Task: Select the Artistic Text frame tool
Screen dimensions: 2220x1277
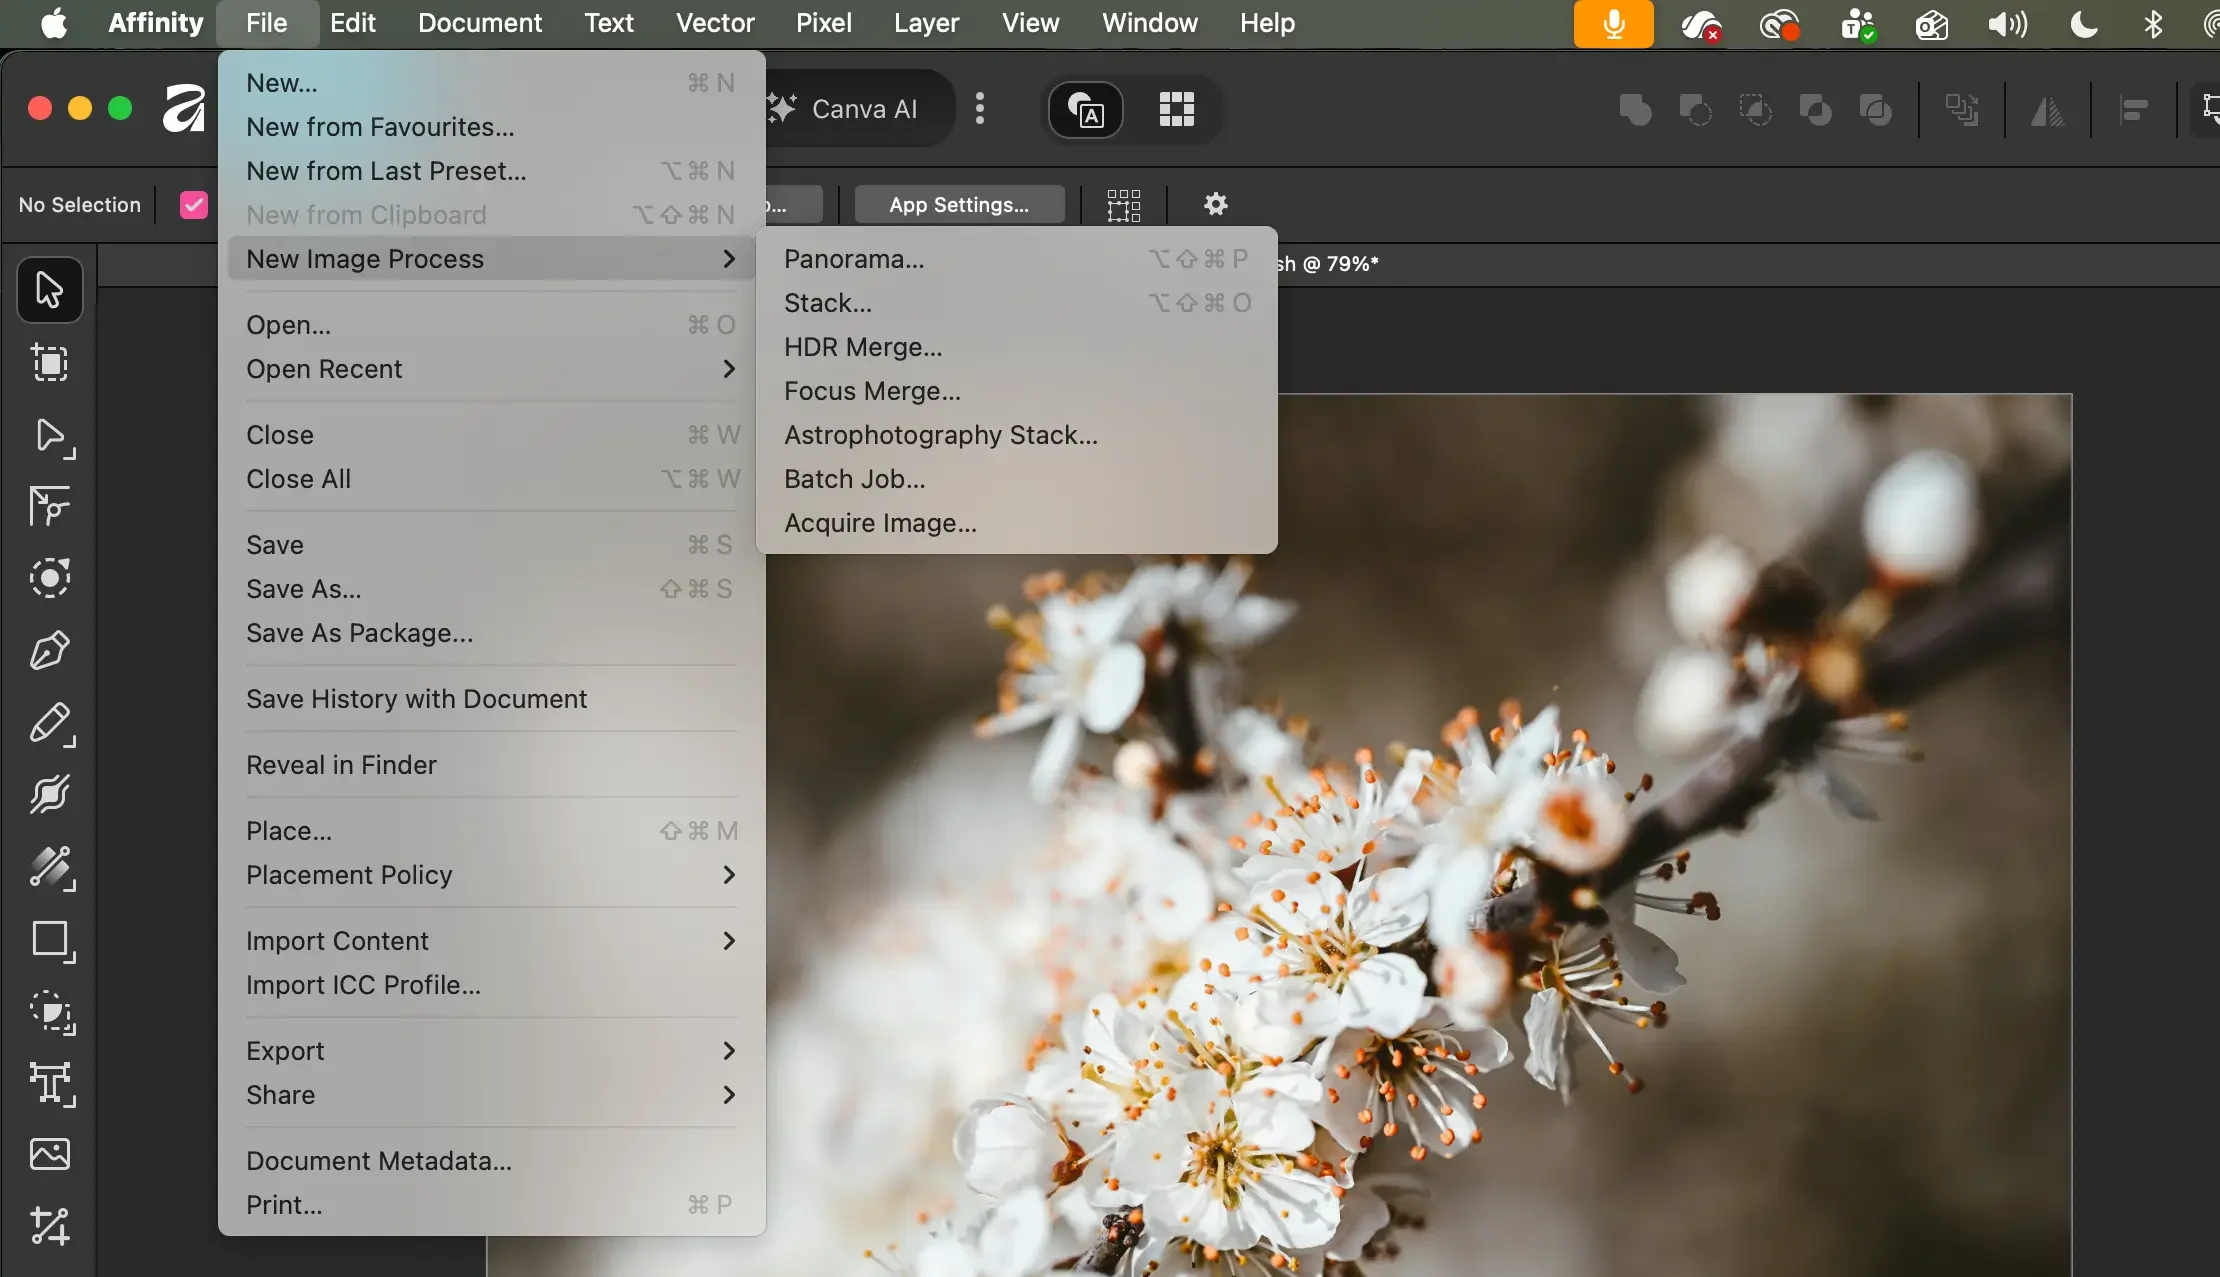Action: pos(49,1083)
